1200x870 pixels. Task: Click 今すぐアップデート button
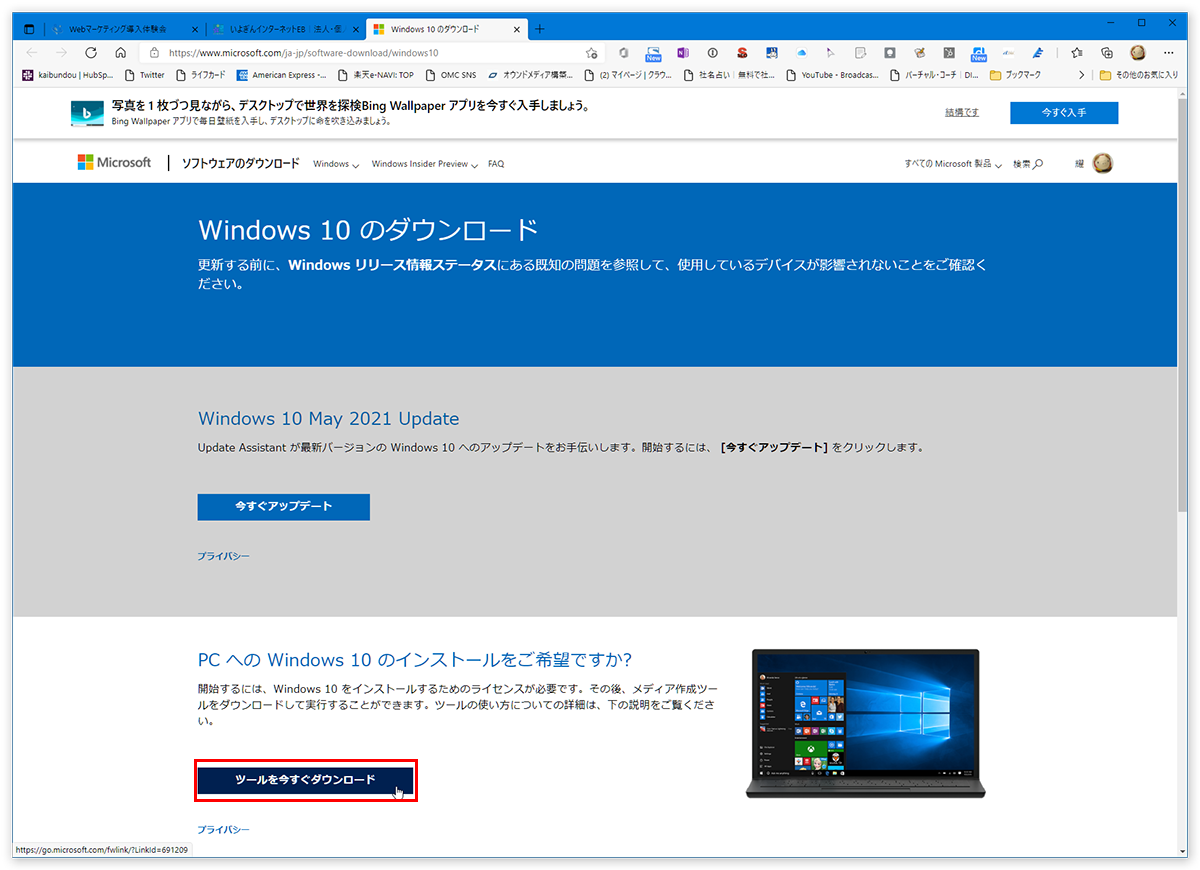[284, 507]
